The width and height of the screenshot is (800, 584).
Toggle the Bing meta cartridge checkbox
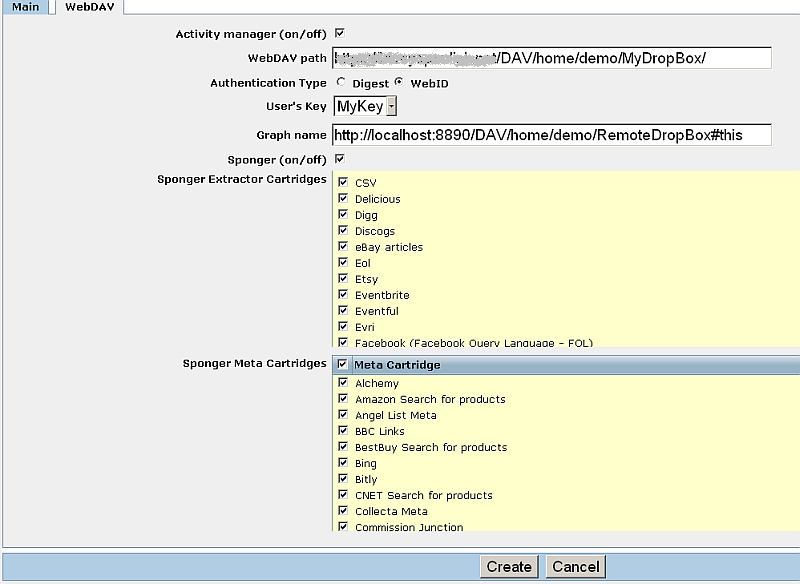click(x=343, y=463)
